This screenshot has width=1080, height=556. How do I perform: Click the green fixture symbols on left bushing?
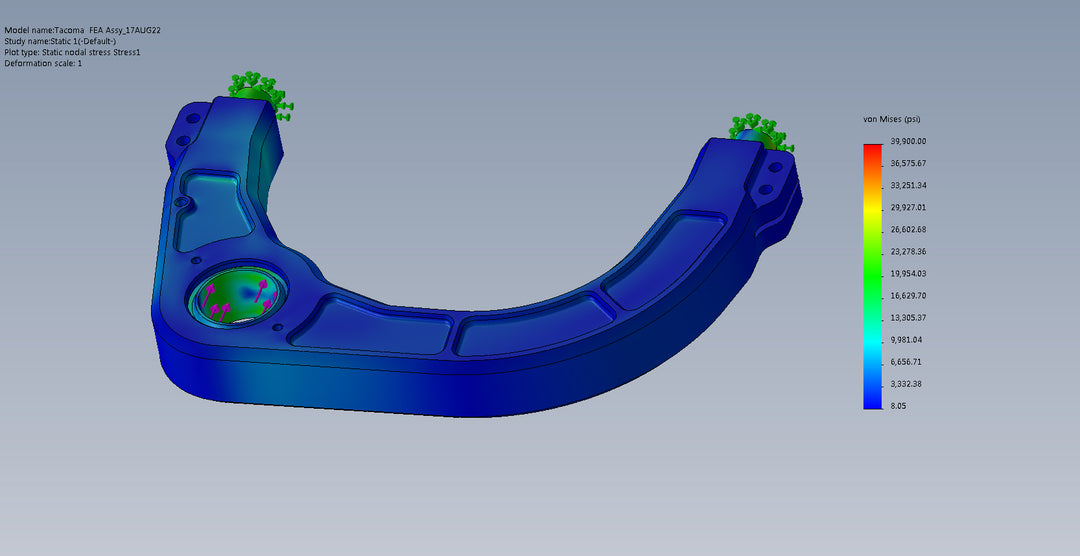pos(255,90)
